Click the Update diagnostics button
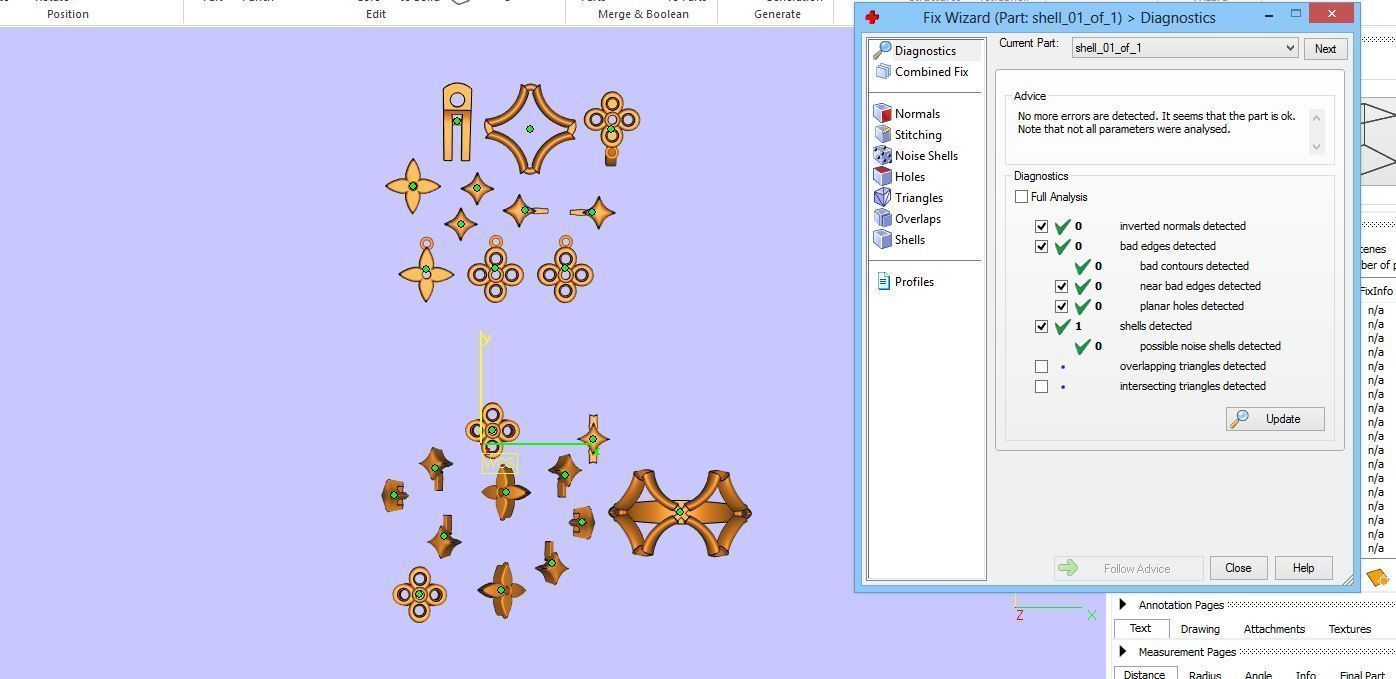This screenshot has height=679, width=1396. click(1275, 419)
